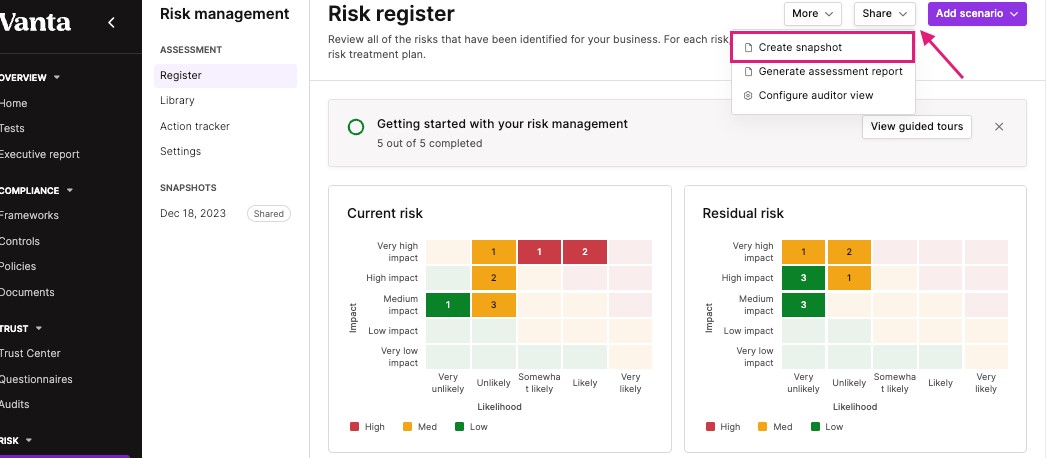Click Low legend swatch under Residual risk

(815, 427)
